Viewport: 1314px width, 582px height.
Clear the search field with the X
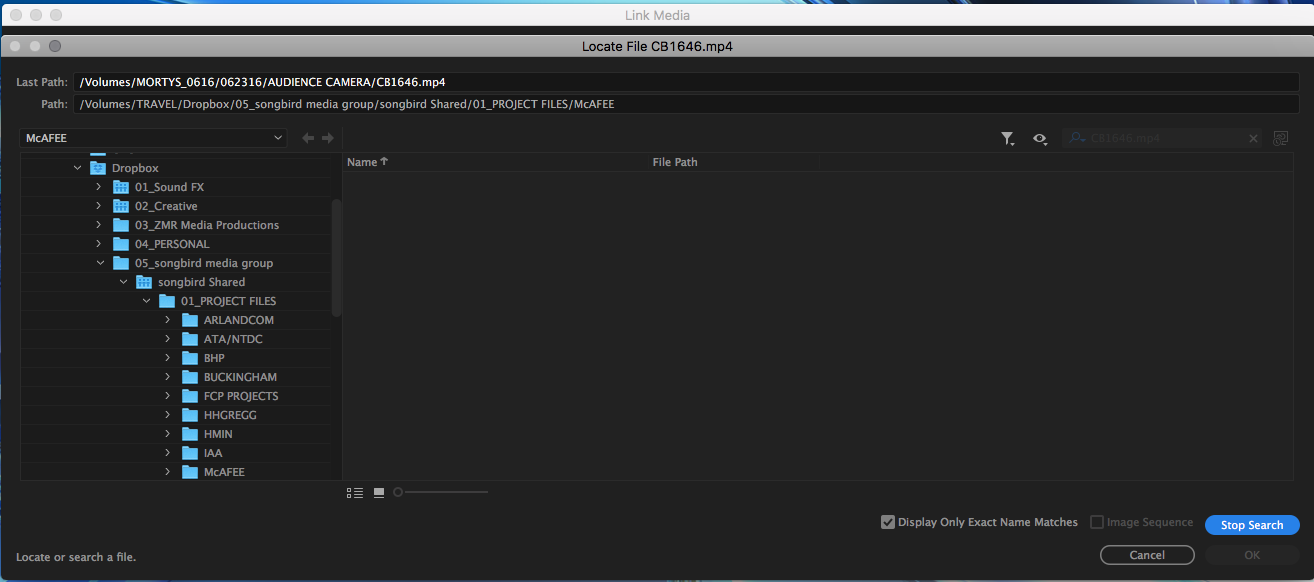tap(1253, 139)
